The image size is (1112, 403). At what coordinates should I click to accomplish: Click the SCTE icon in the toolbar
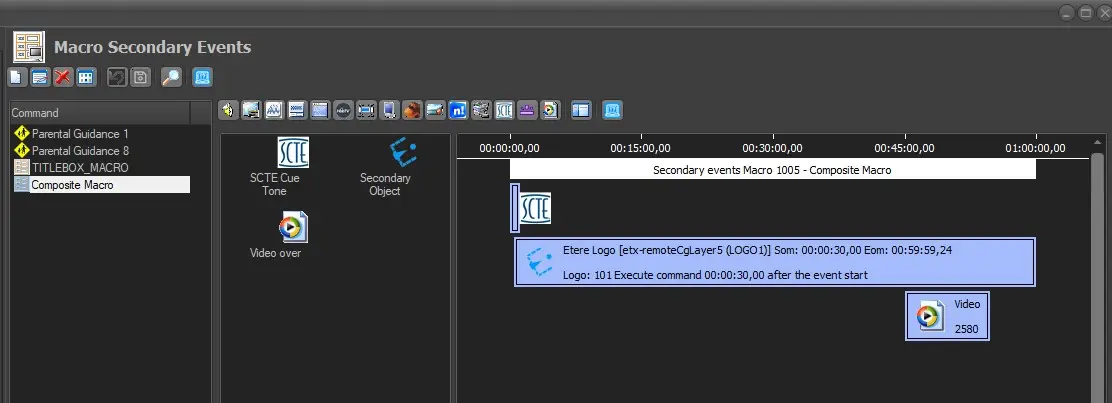[504, 110]
